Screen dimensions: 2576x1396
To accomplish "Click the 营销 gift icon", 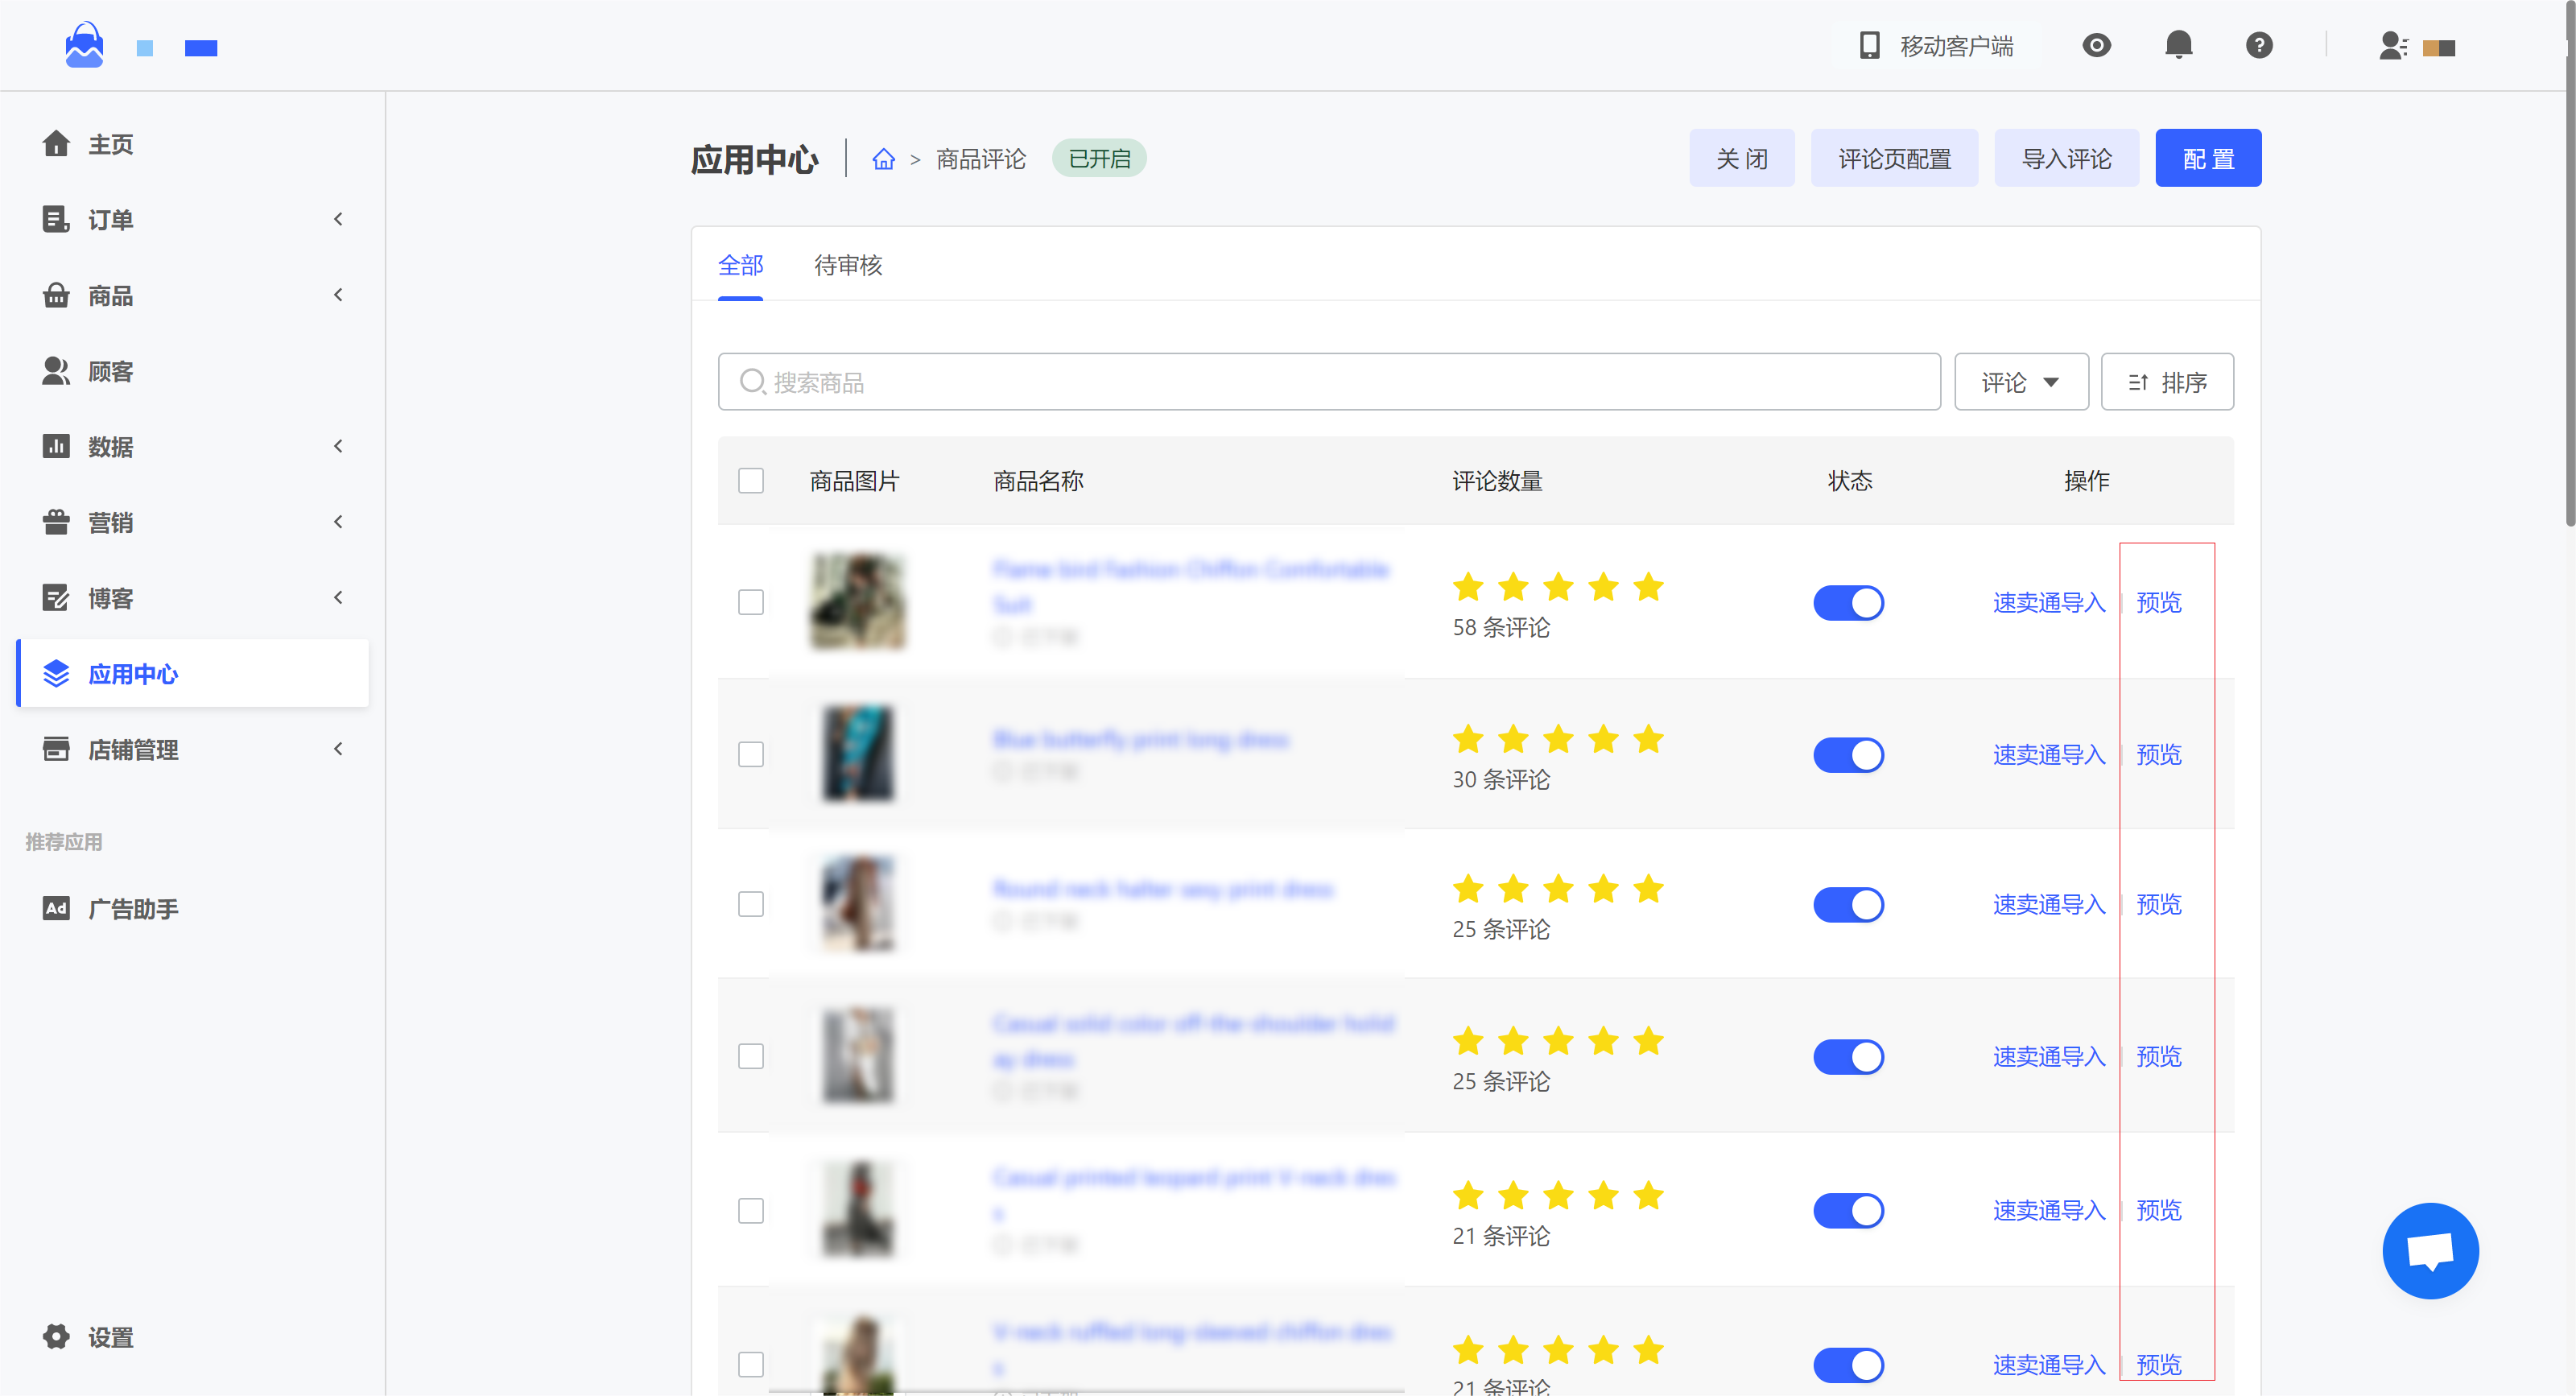I will tap(56, 522).
